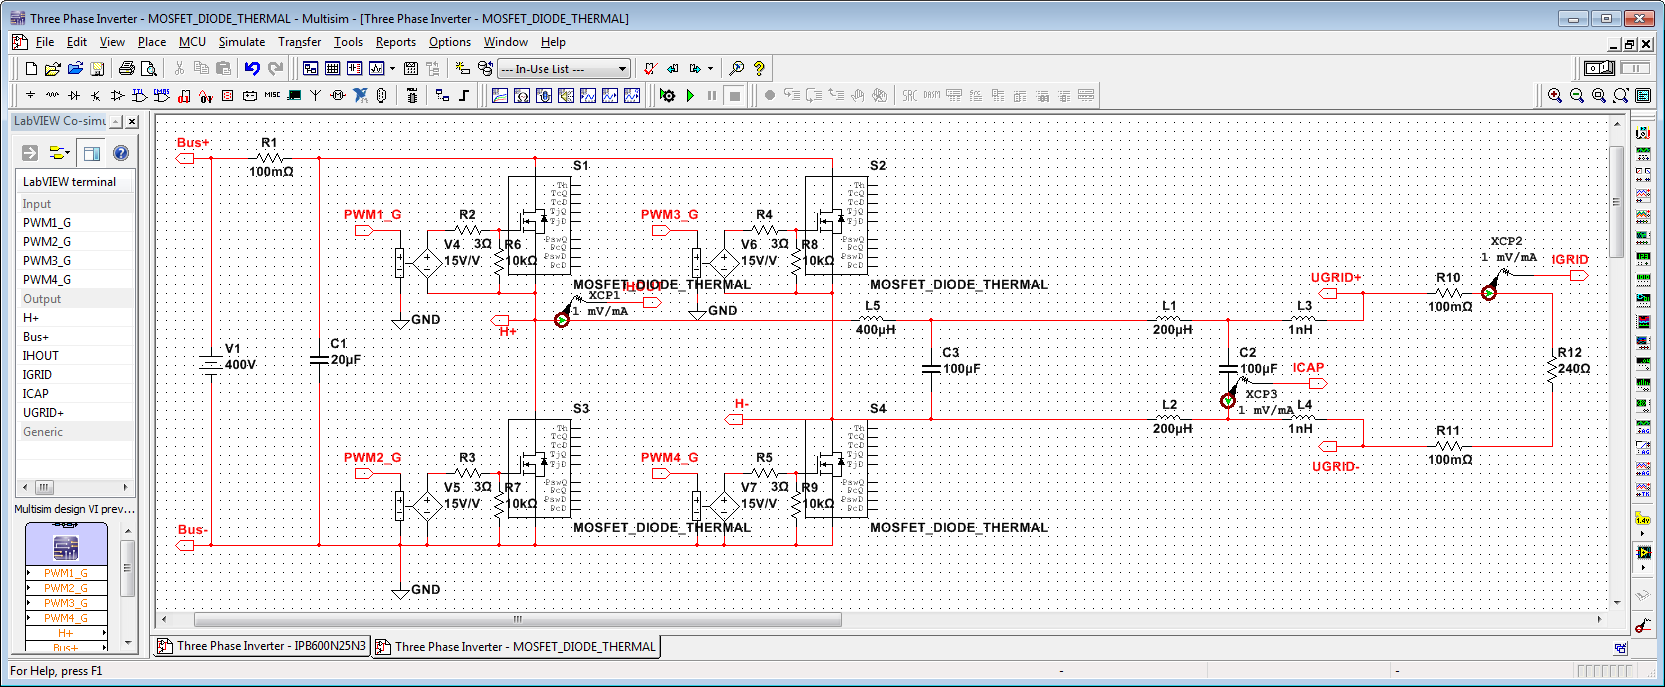Click the Zoom Out magnifier icon
1665x687 pixels.
point(1577,96)
